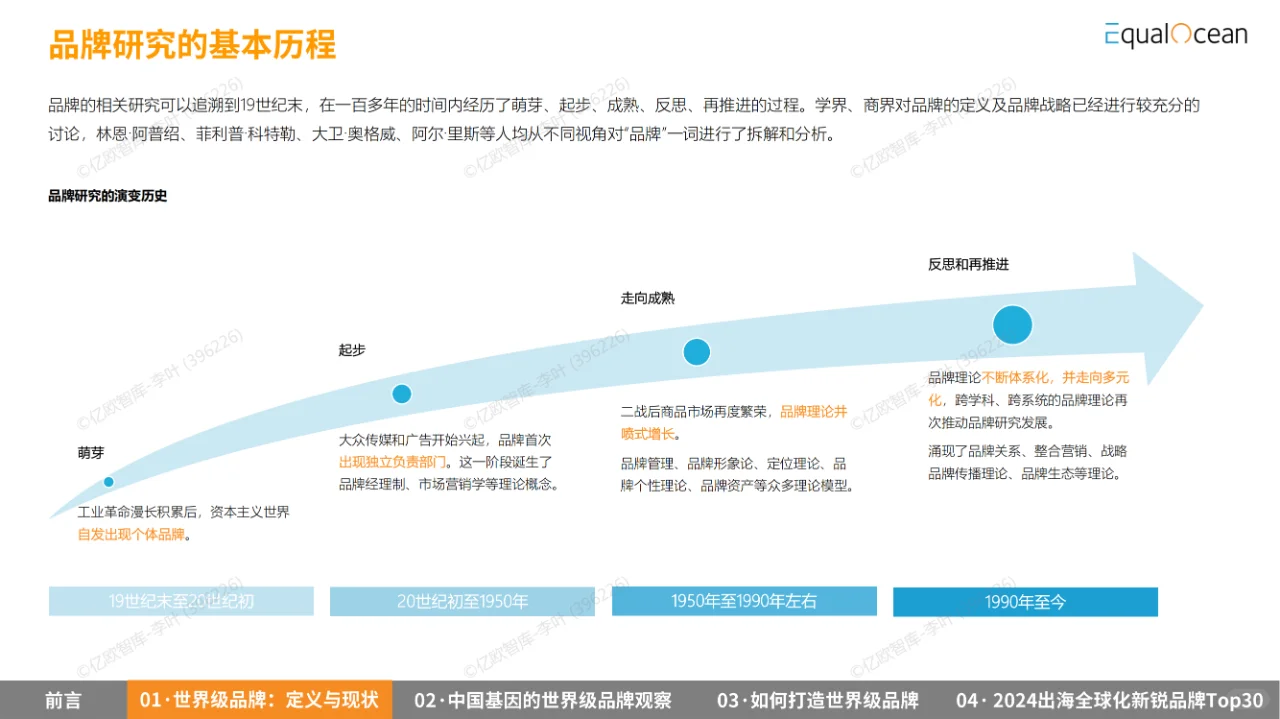Open 04·2024出海全球化新锐品牌Top30 tab

click(1109, 700)
